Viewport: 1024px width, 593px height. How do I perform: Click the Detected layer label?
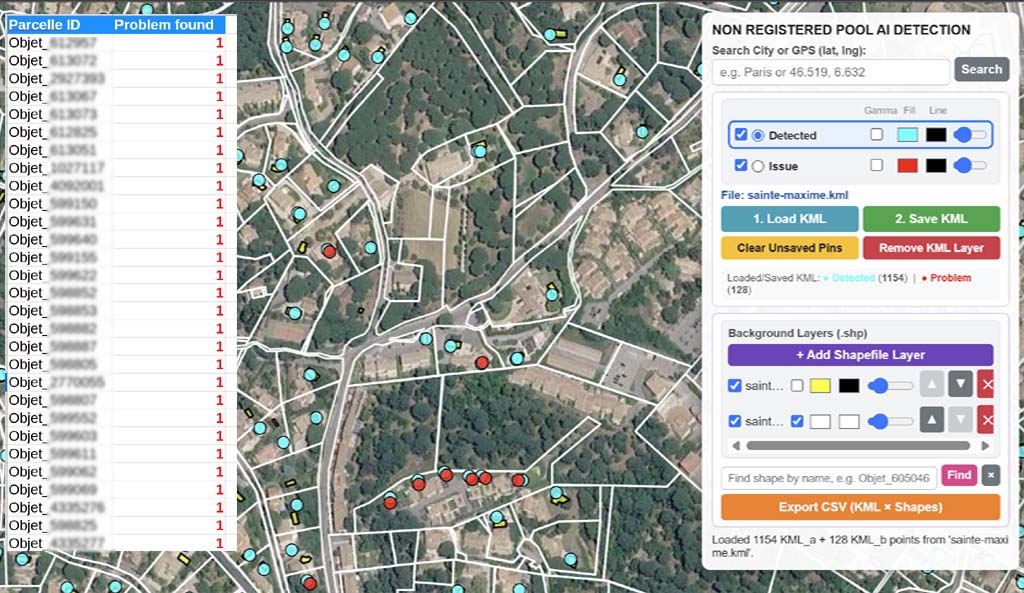pos(792,135)
